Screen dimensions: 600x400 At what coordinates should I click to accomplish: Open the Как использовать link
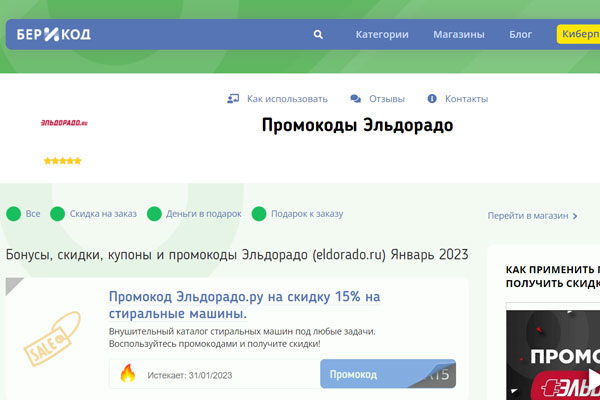click(x=287, y=99)
